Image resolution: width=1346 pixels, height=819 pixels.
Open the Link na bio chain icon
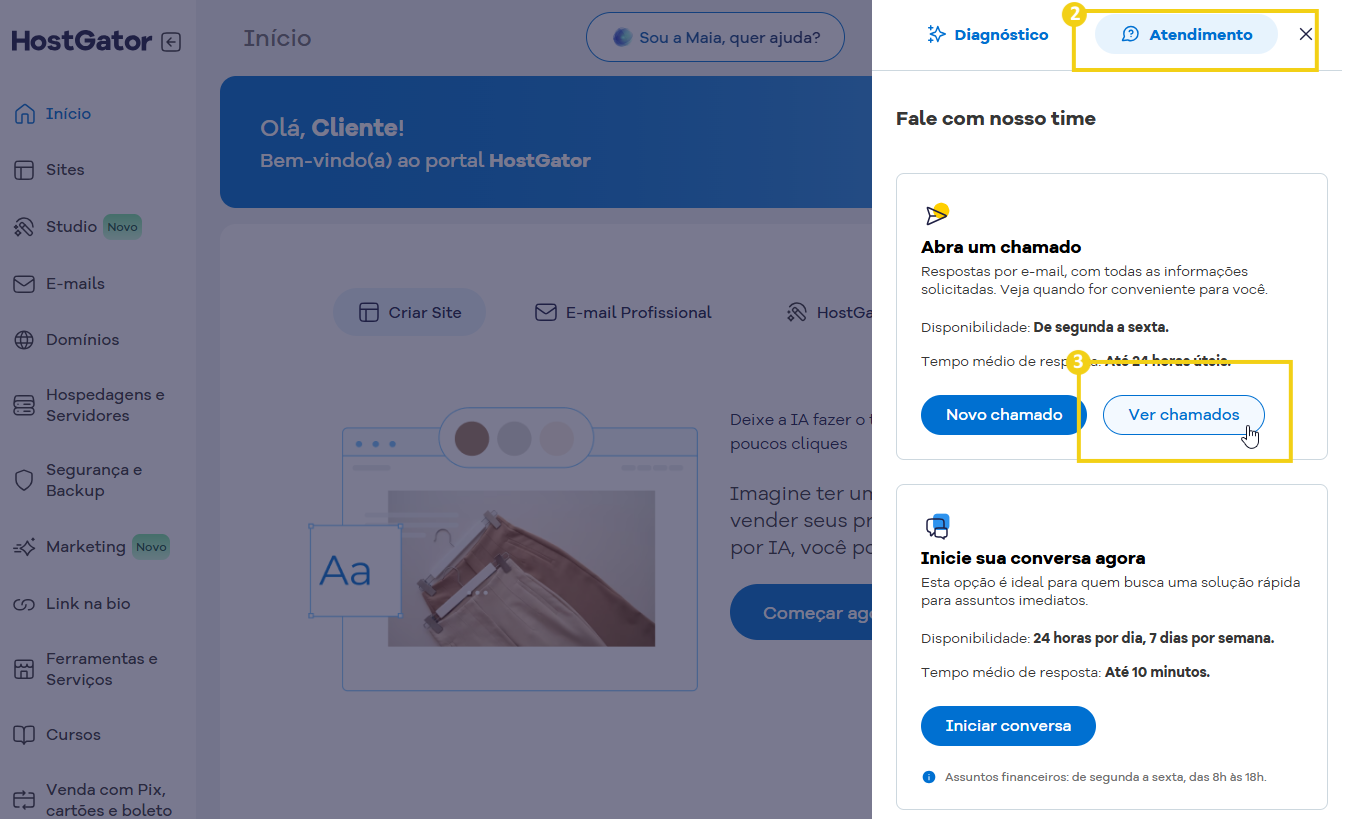[25, 604]
